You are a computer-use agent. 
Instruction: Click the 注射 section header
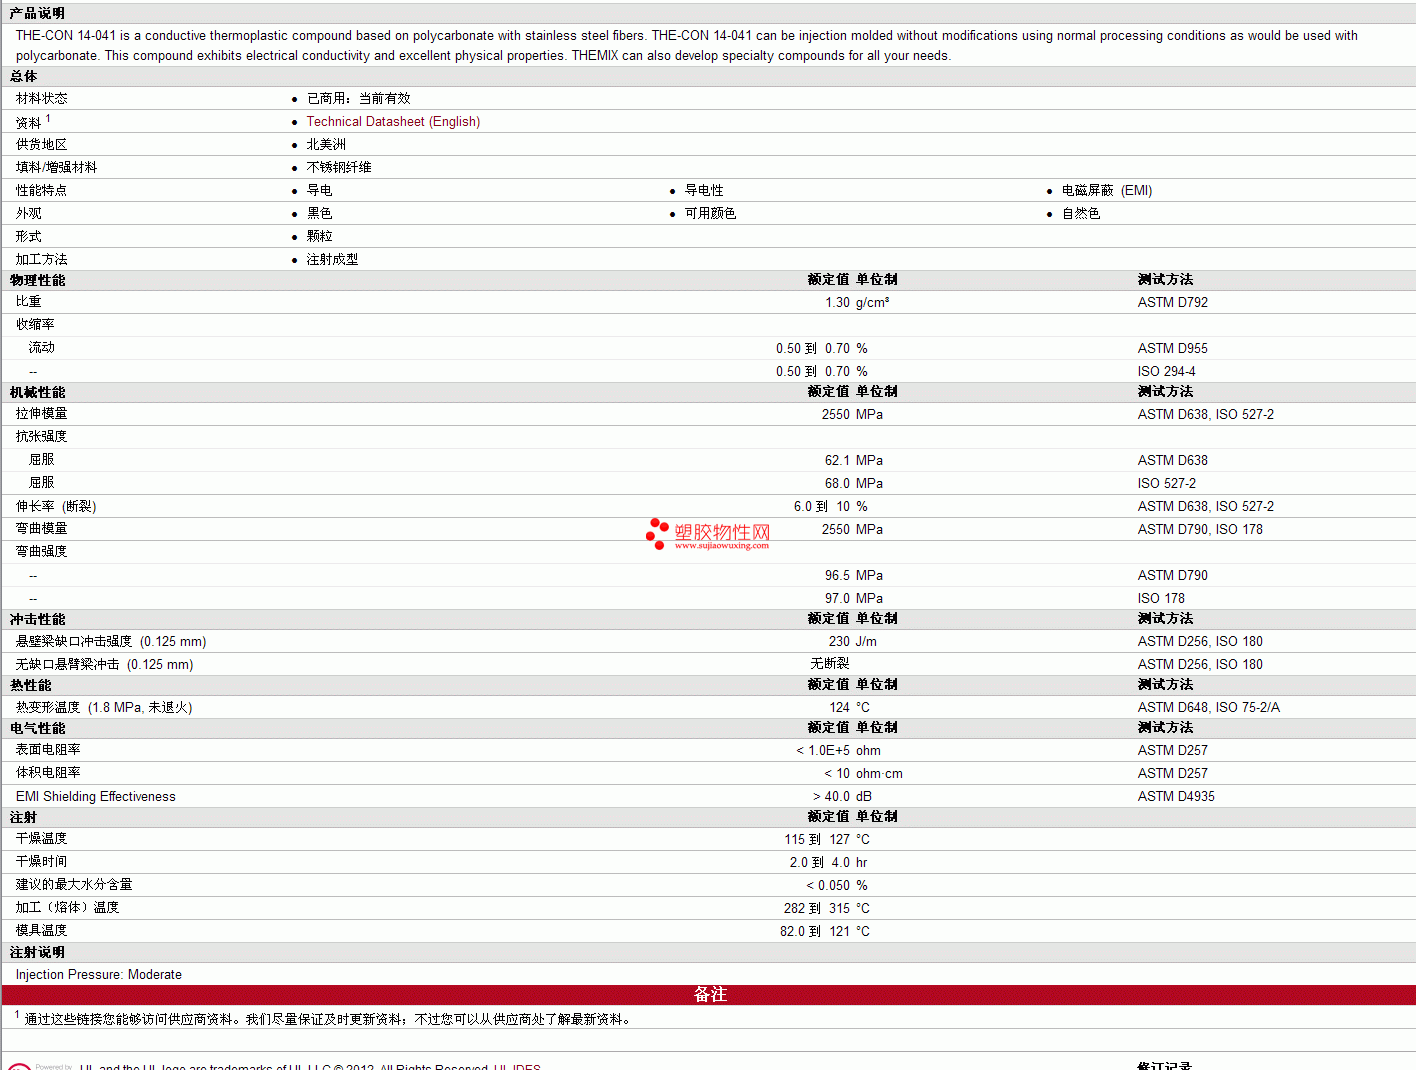click(23, 817)
